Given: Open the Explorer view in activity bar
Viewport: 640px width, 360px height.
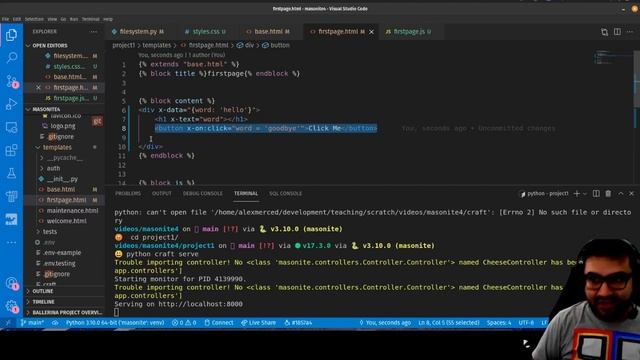Looking at the screenshot, I should click(x=11, y=35).
